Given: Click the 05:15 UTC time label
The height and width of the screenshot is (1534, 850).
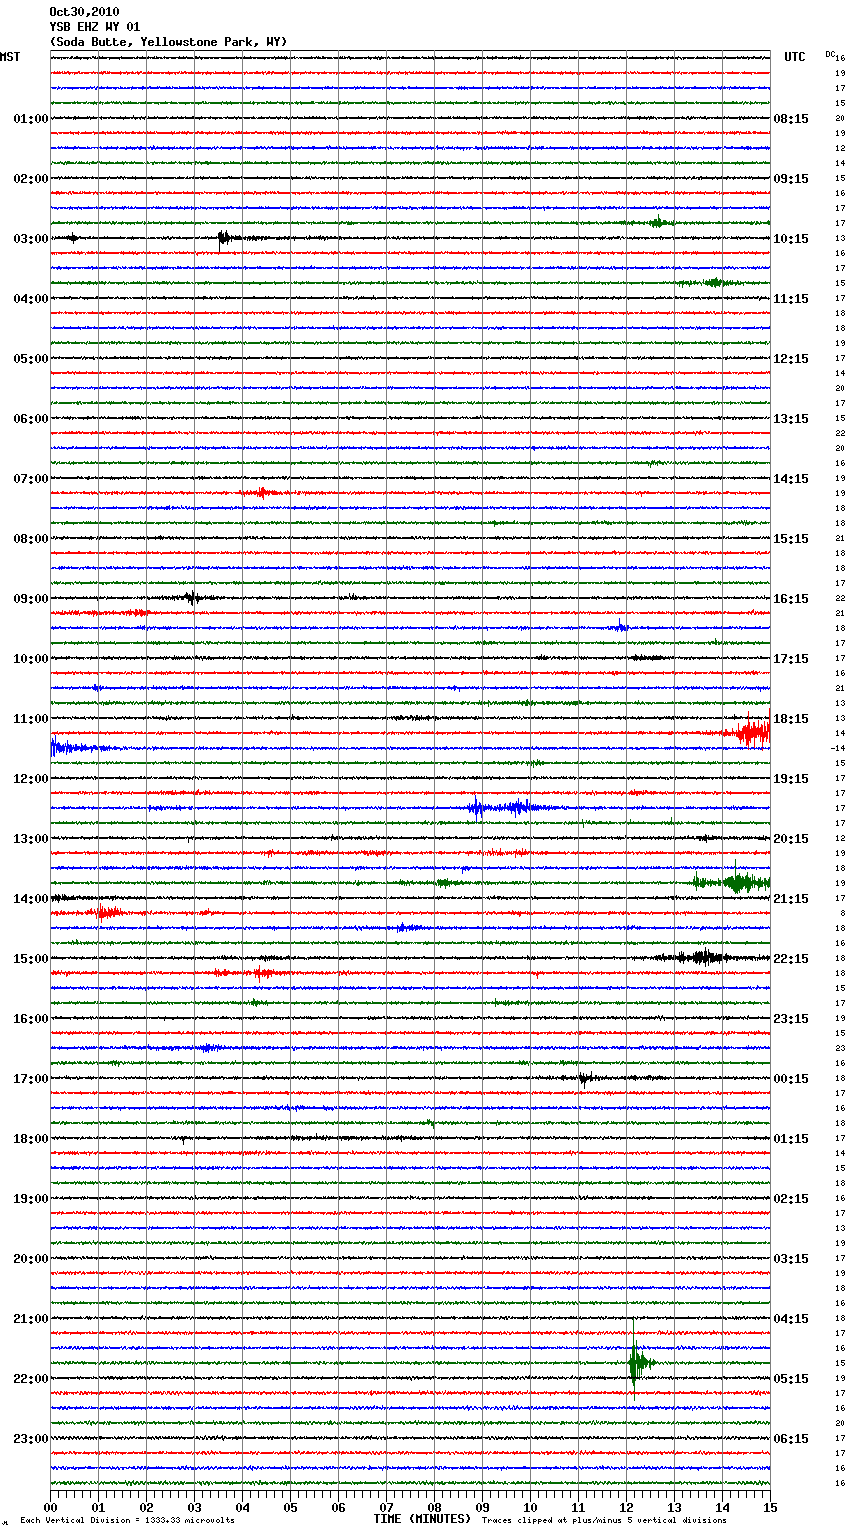Looking at the screenshot, I should tap(790, 1379).
